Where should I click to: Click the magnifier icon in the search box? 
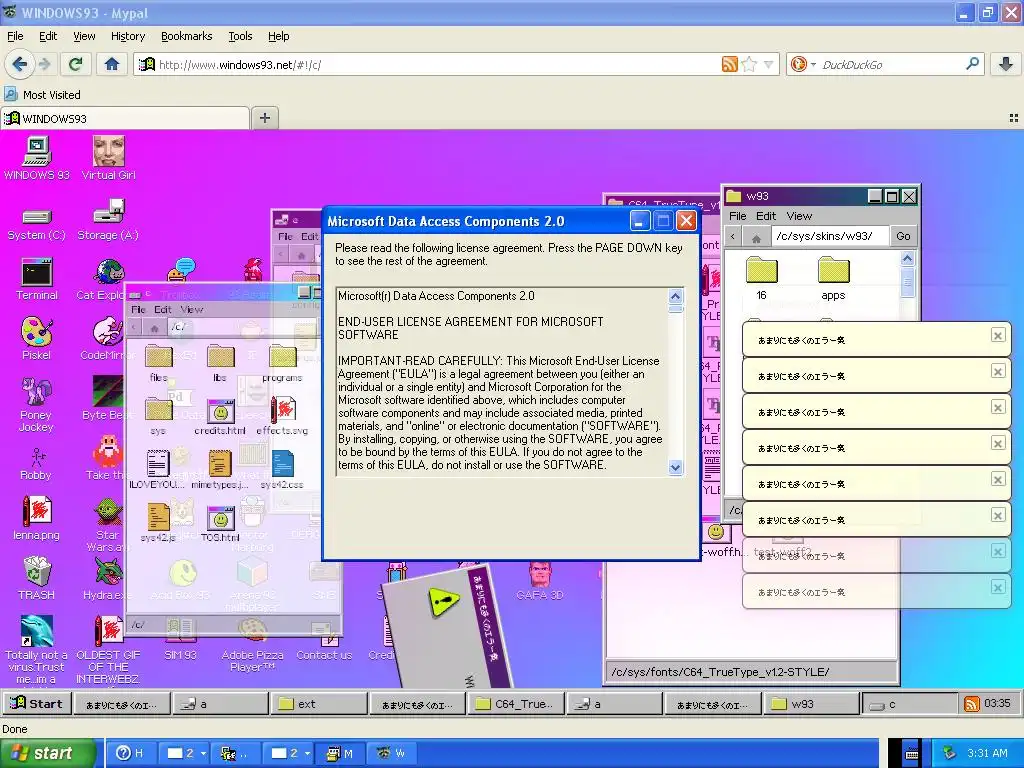pos(972,64)
